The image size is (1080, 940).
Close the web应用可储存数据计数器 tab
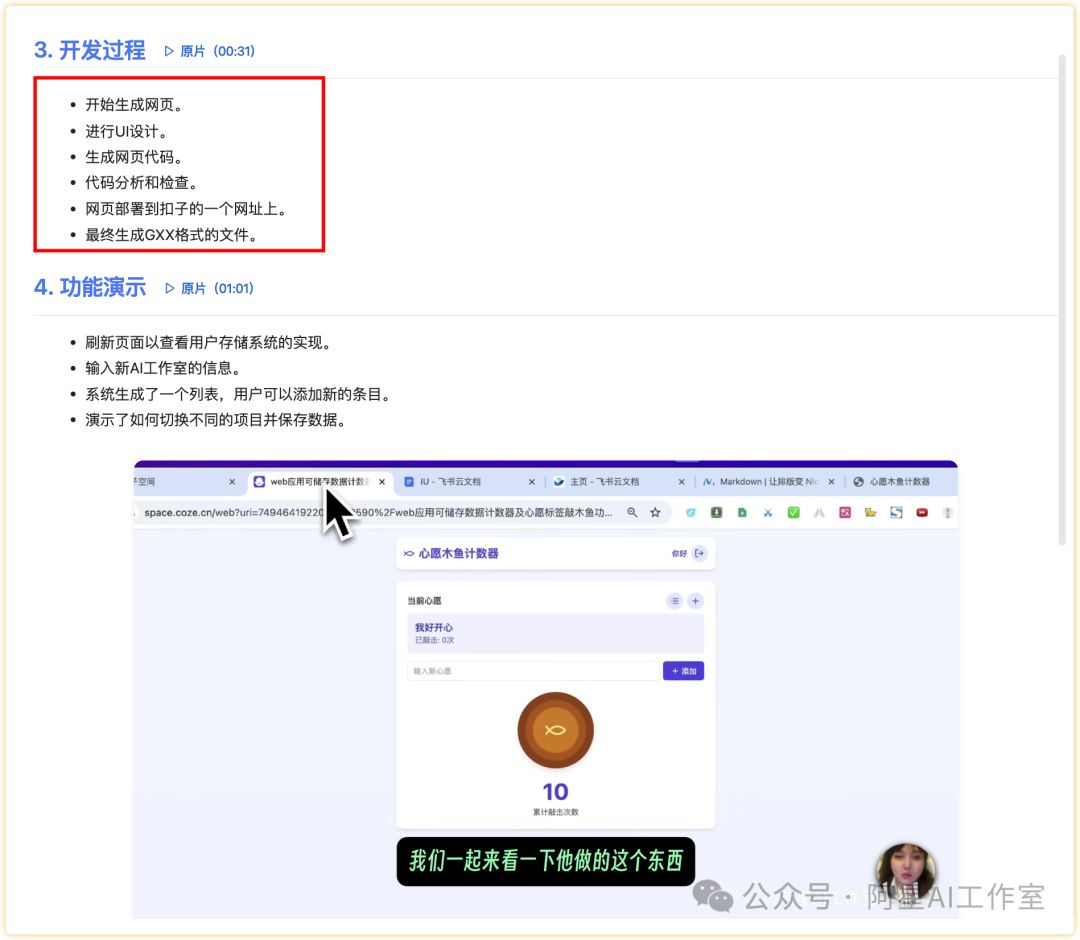tap(382, 481)
